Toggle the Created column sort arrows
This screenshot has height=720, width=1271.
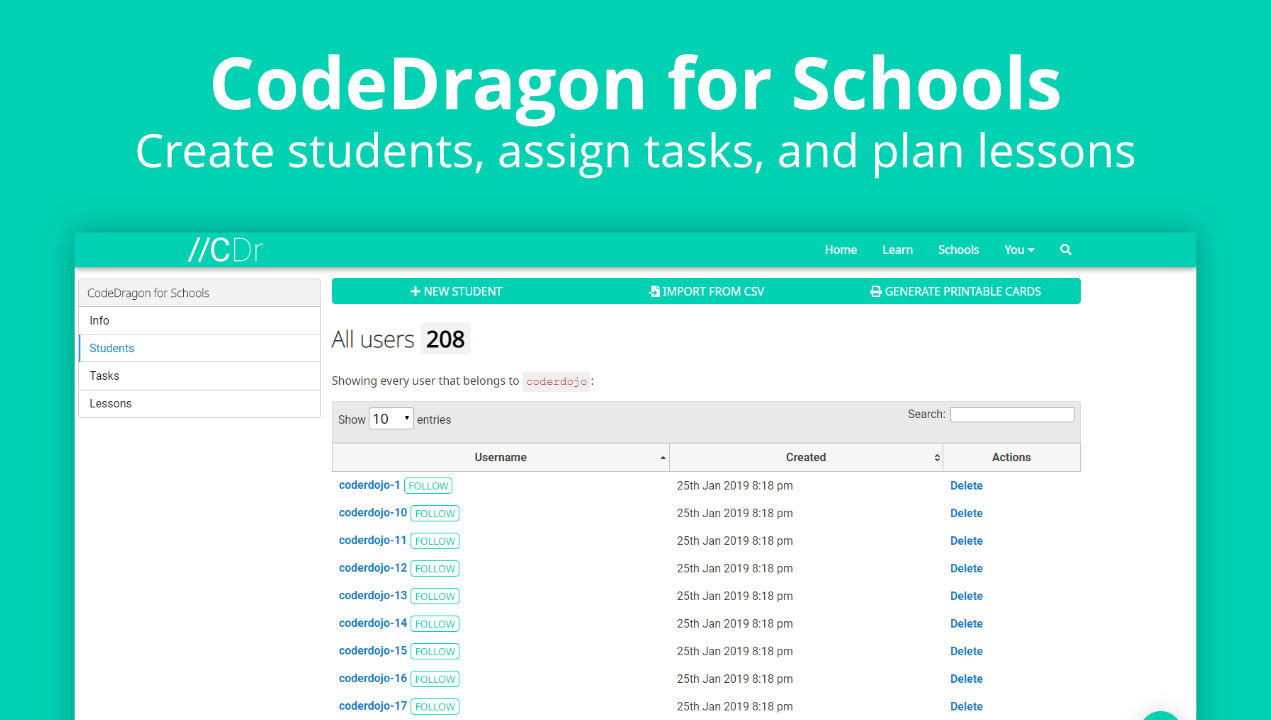point(938,457)
